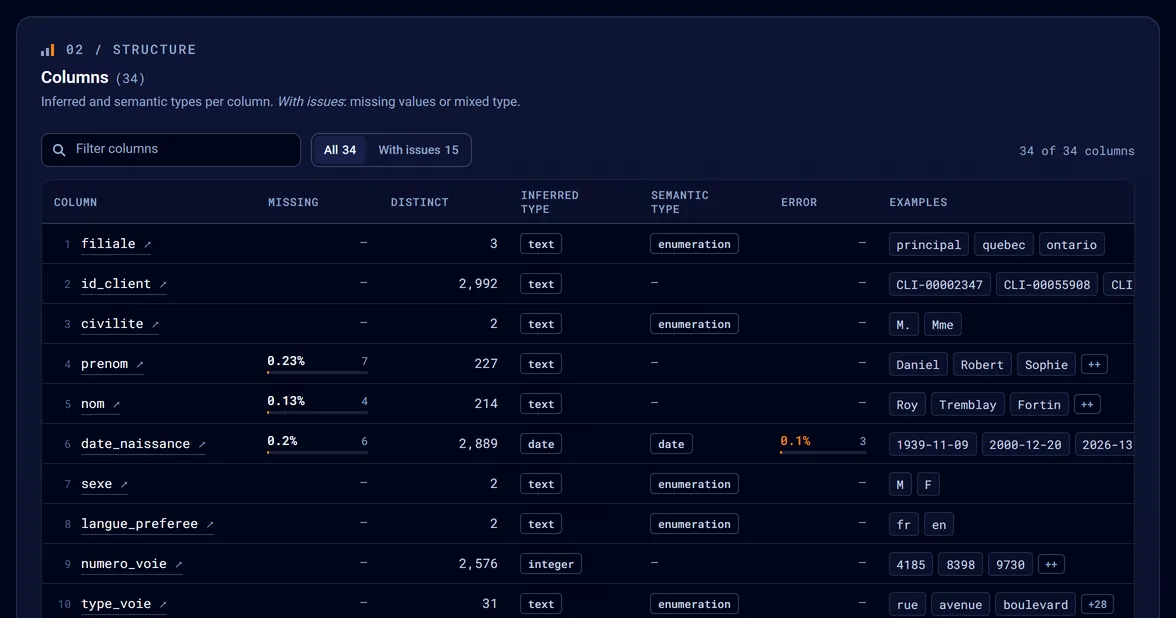
Task: Click the ERROR column header
Action: coord(799,202)
